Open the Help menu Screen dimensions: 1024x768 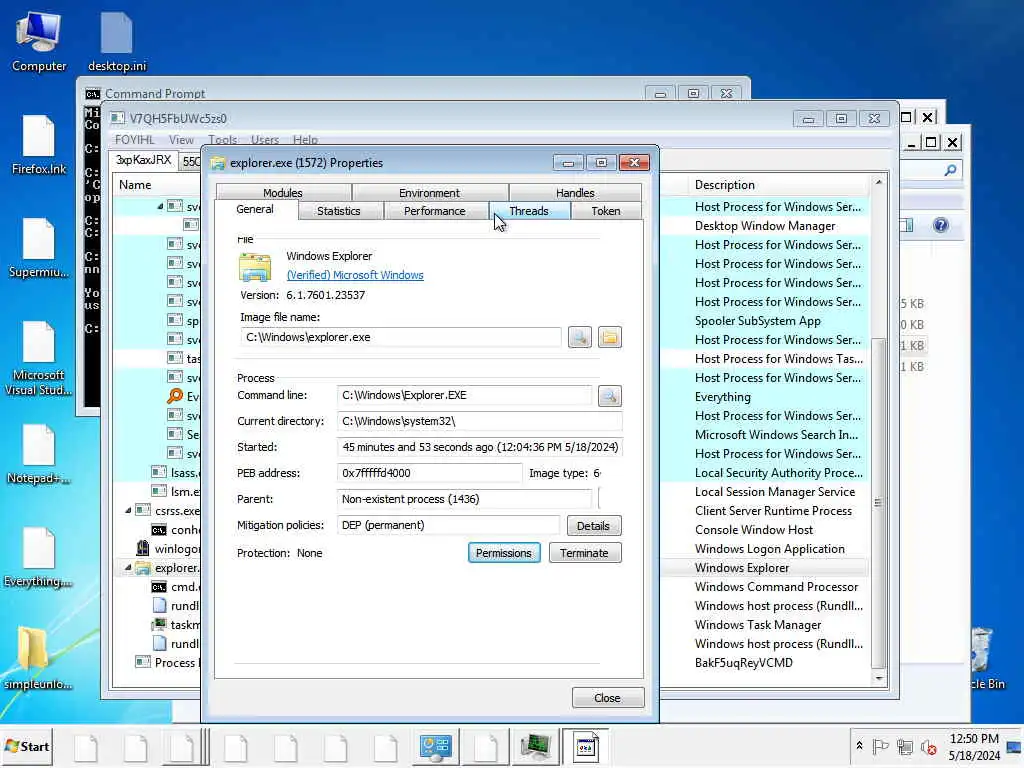coord(305,140)
